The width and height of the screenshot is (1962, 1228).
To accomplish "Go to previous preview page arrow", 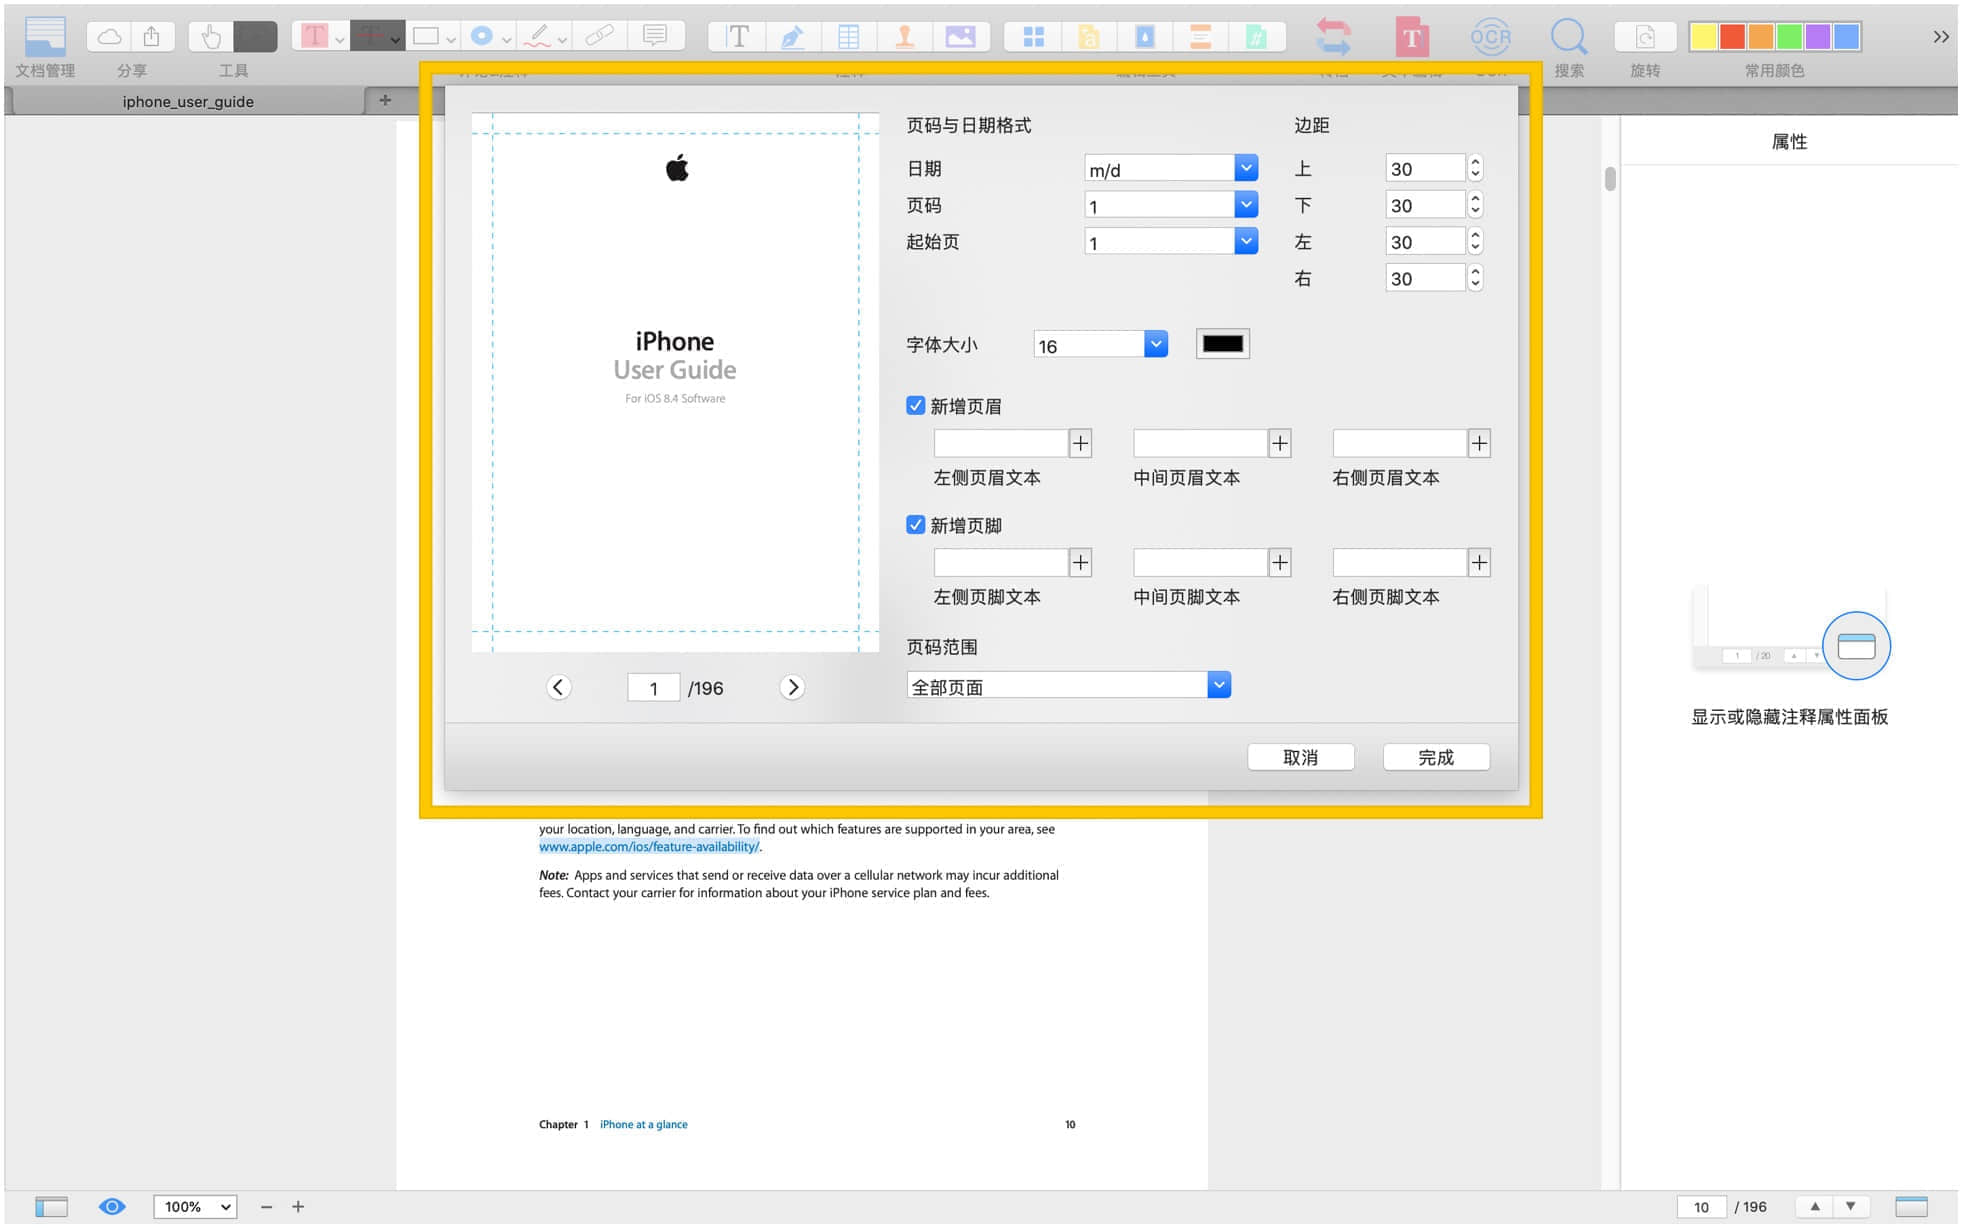I will click(558, 687).
